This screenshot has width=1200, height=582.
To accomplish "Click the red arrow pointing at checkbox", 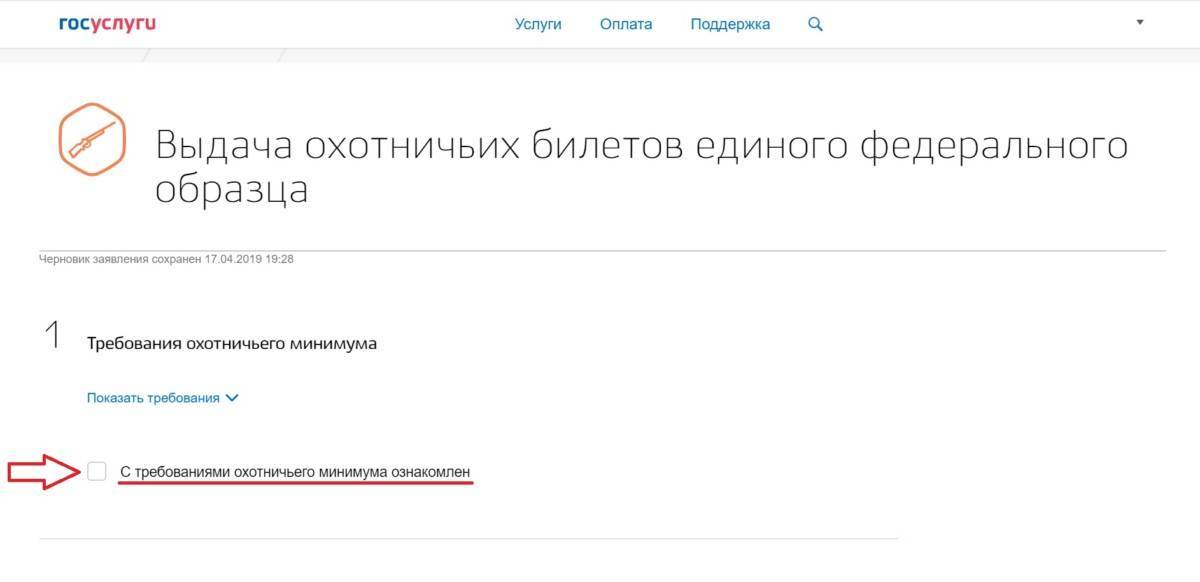I will pos(43,473).
